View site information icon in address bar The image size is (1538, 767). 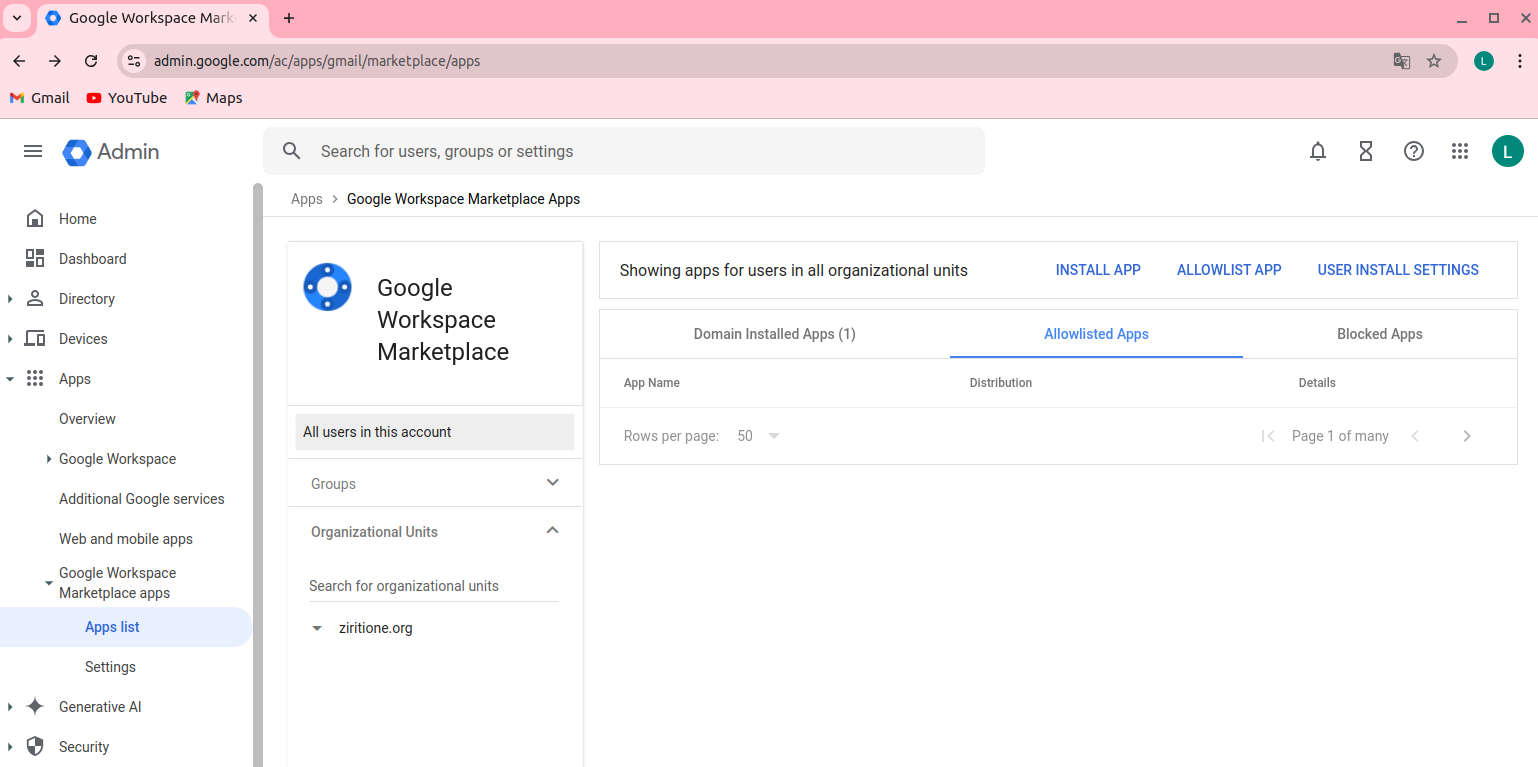[134, 61]
